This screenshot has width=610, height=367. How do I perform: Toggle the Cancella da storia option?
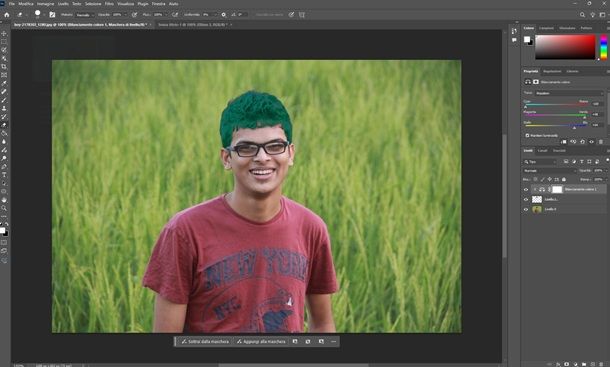[x=269, y=15]
